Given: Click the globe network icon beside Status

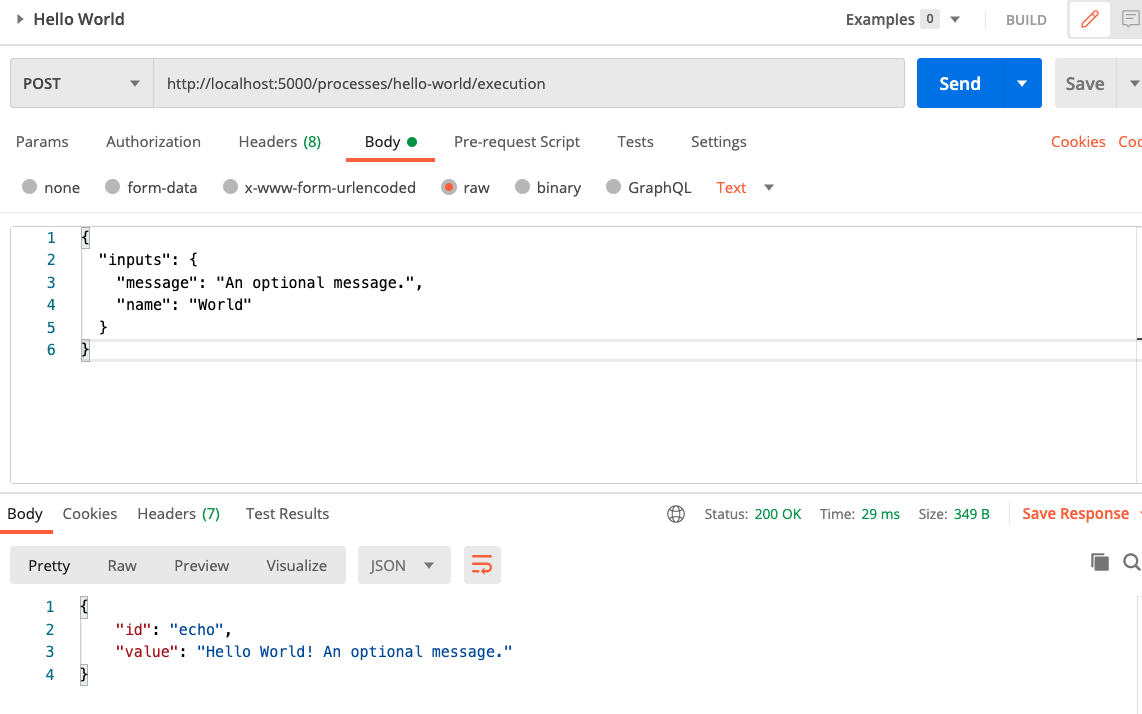Looking at the screenshot, I should pyautogui.click(x=676, y=514).
